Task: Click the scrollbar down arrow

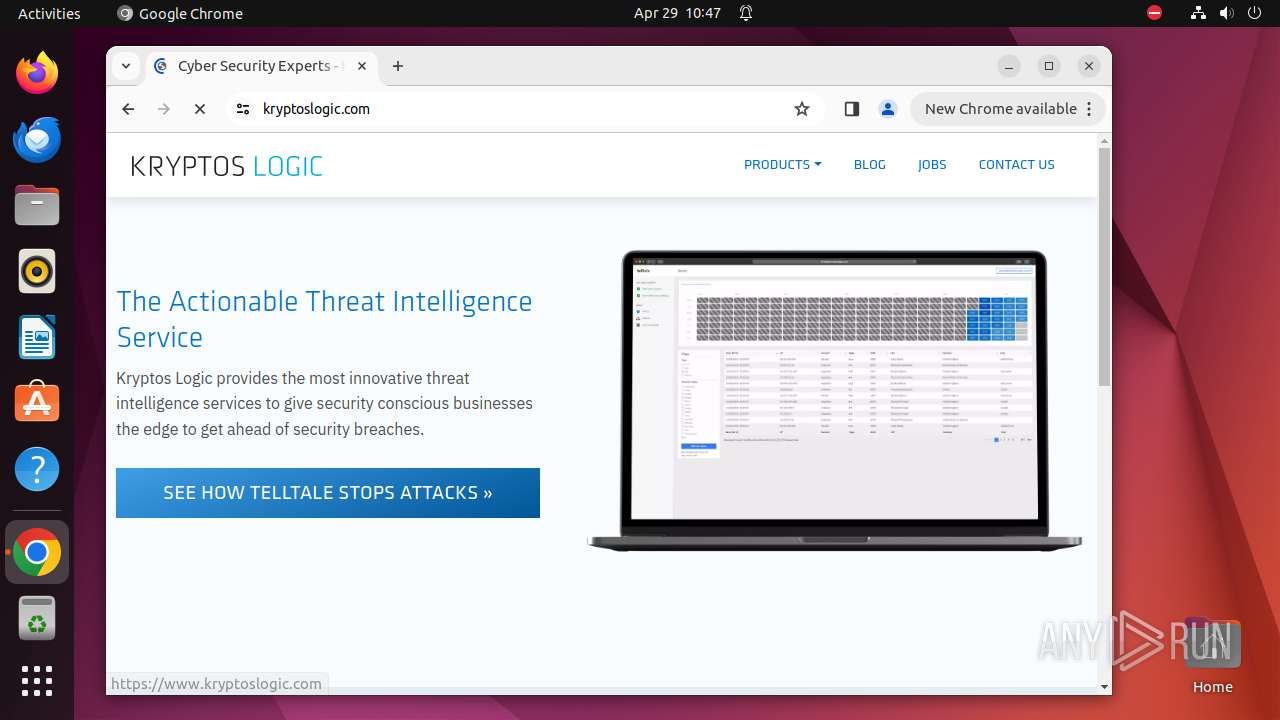Action: point(1104,687)
